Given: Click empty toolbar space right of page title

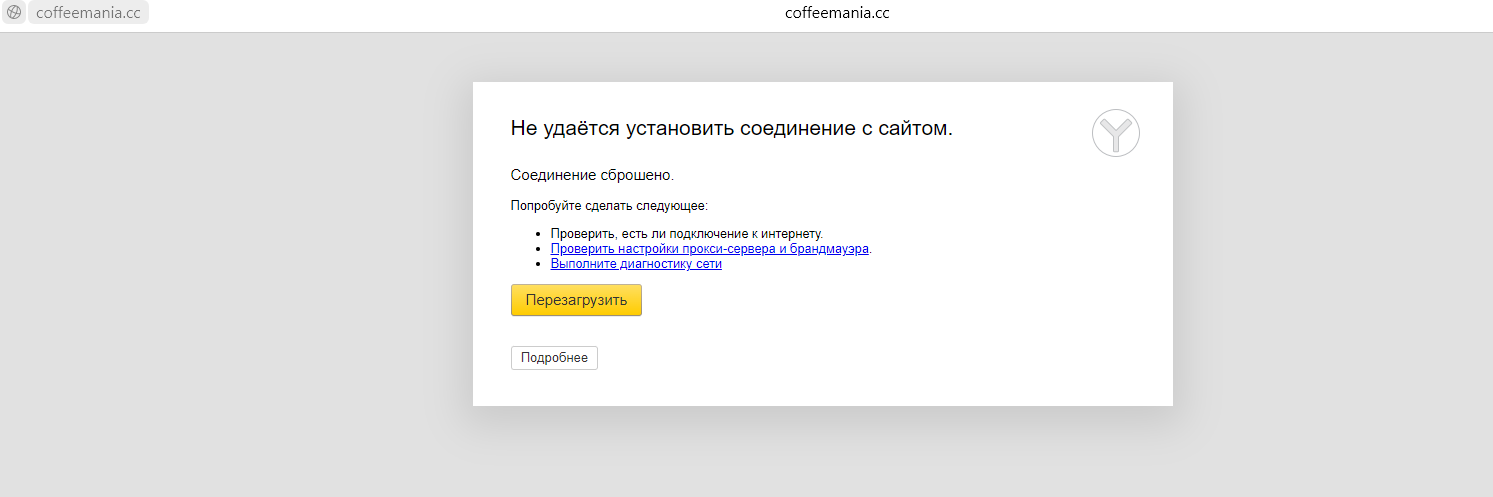Looking at the screenshot, I should 1200,13.
